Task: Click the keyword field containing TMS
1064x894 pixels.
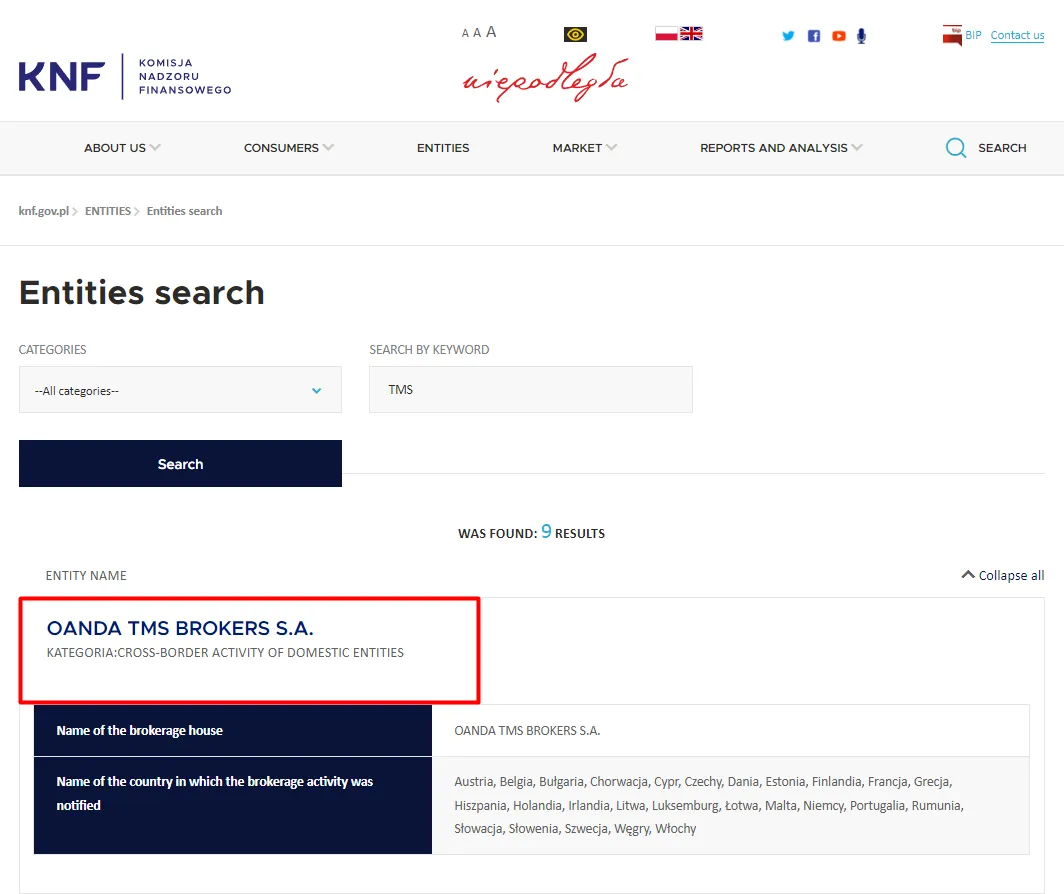Action: tap(531, 390)
